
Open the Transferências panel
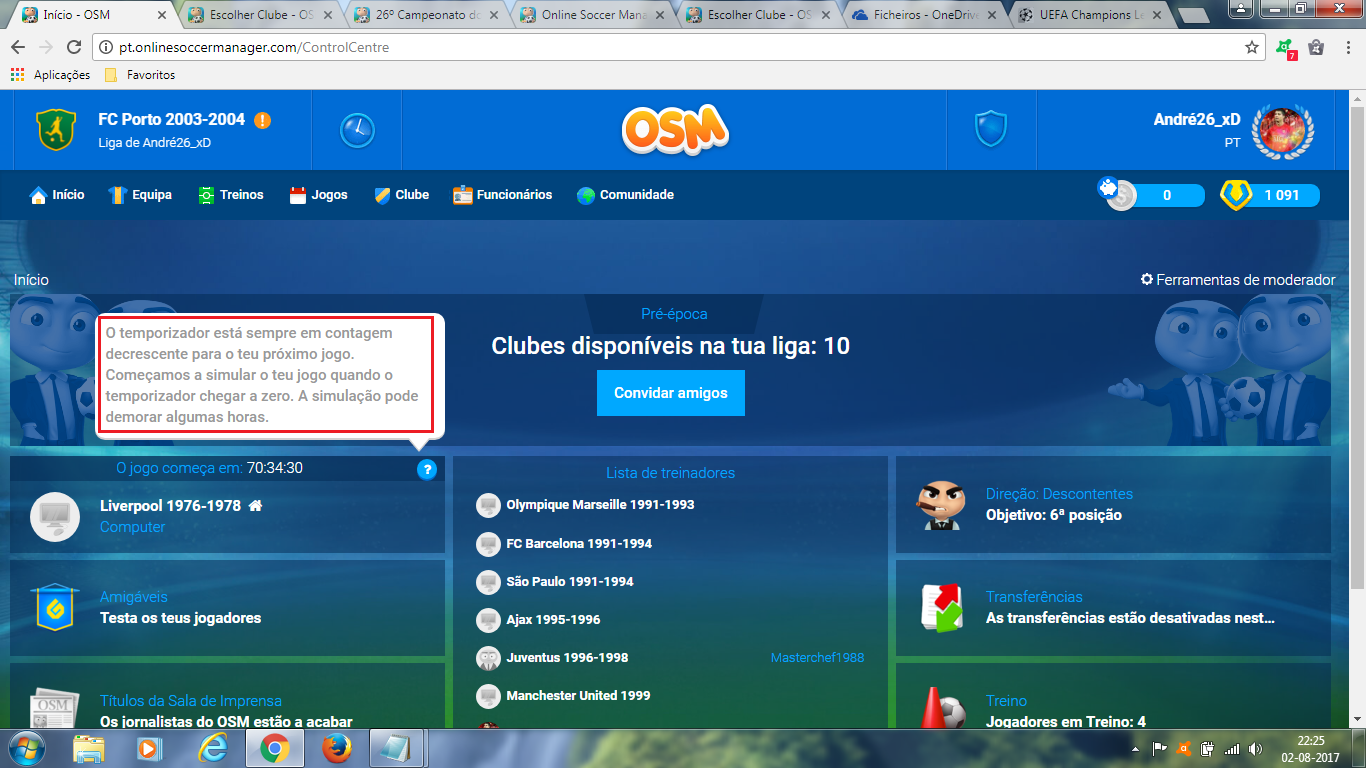(x=1113, y=607)
